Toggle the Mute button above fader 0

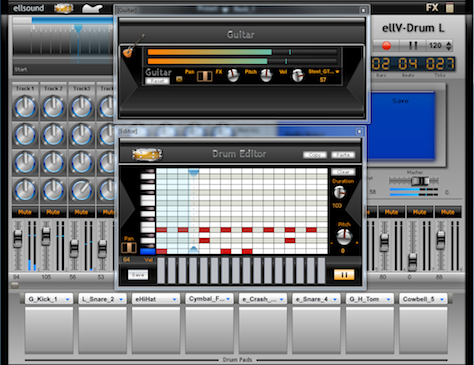(x=420, y=212)
